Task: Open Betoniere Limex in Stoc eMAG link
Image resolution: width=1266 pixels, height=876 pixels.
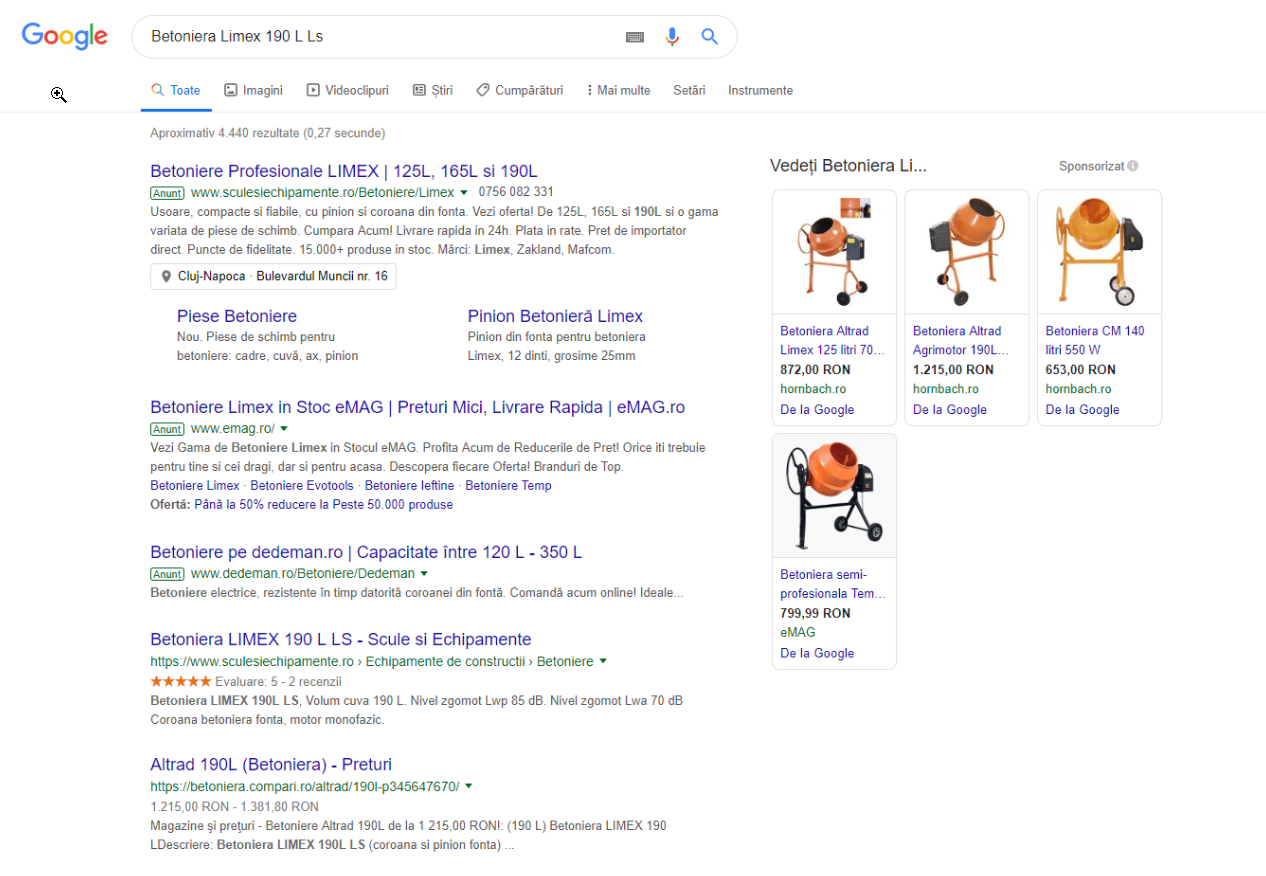Action: [x=417, y=408]
